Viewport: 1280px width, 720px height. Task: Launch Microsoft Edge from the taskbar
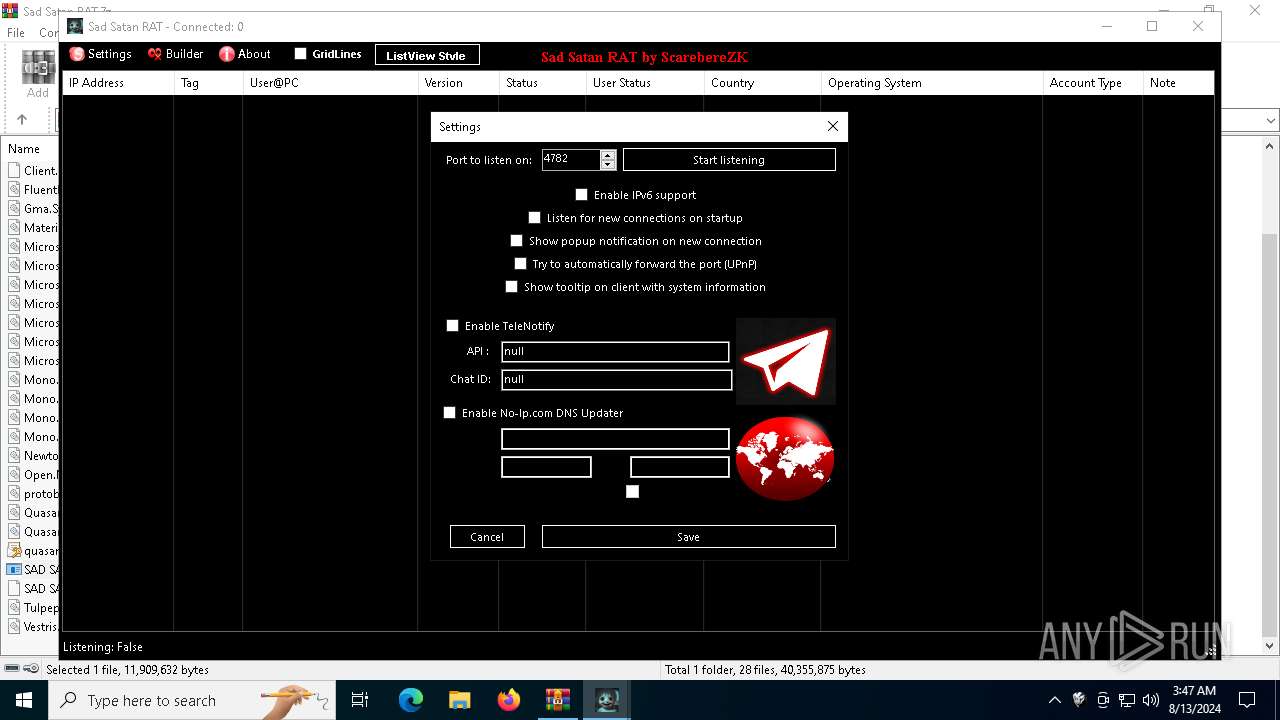[411, 700]
